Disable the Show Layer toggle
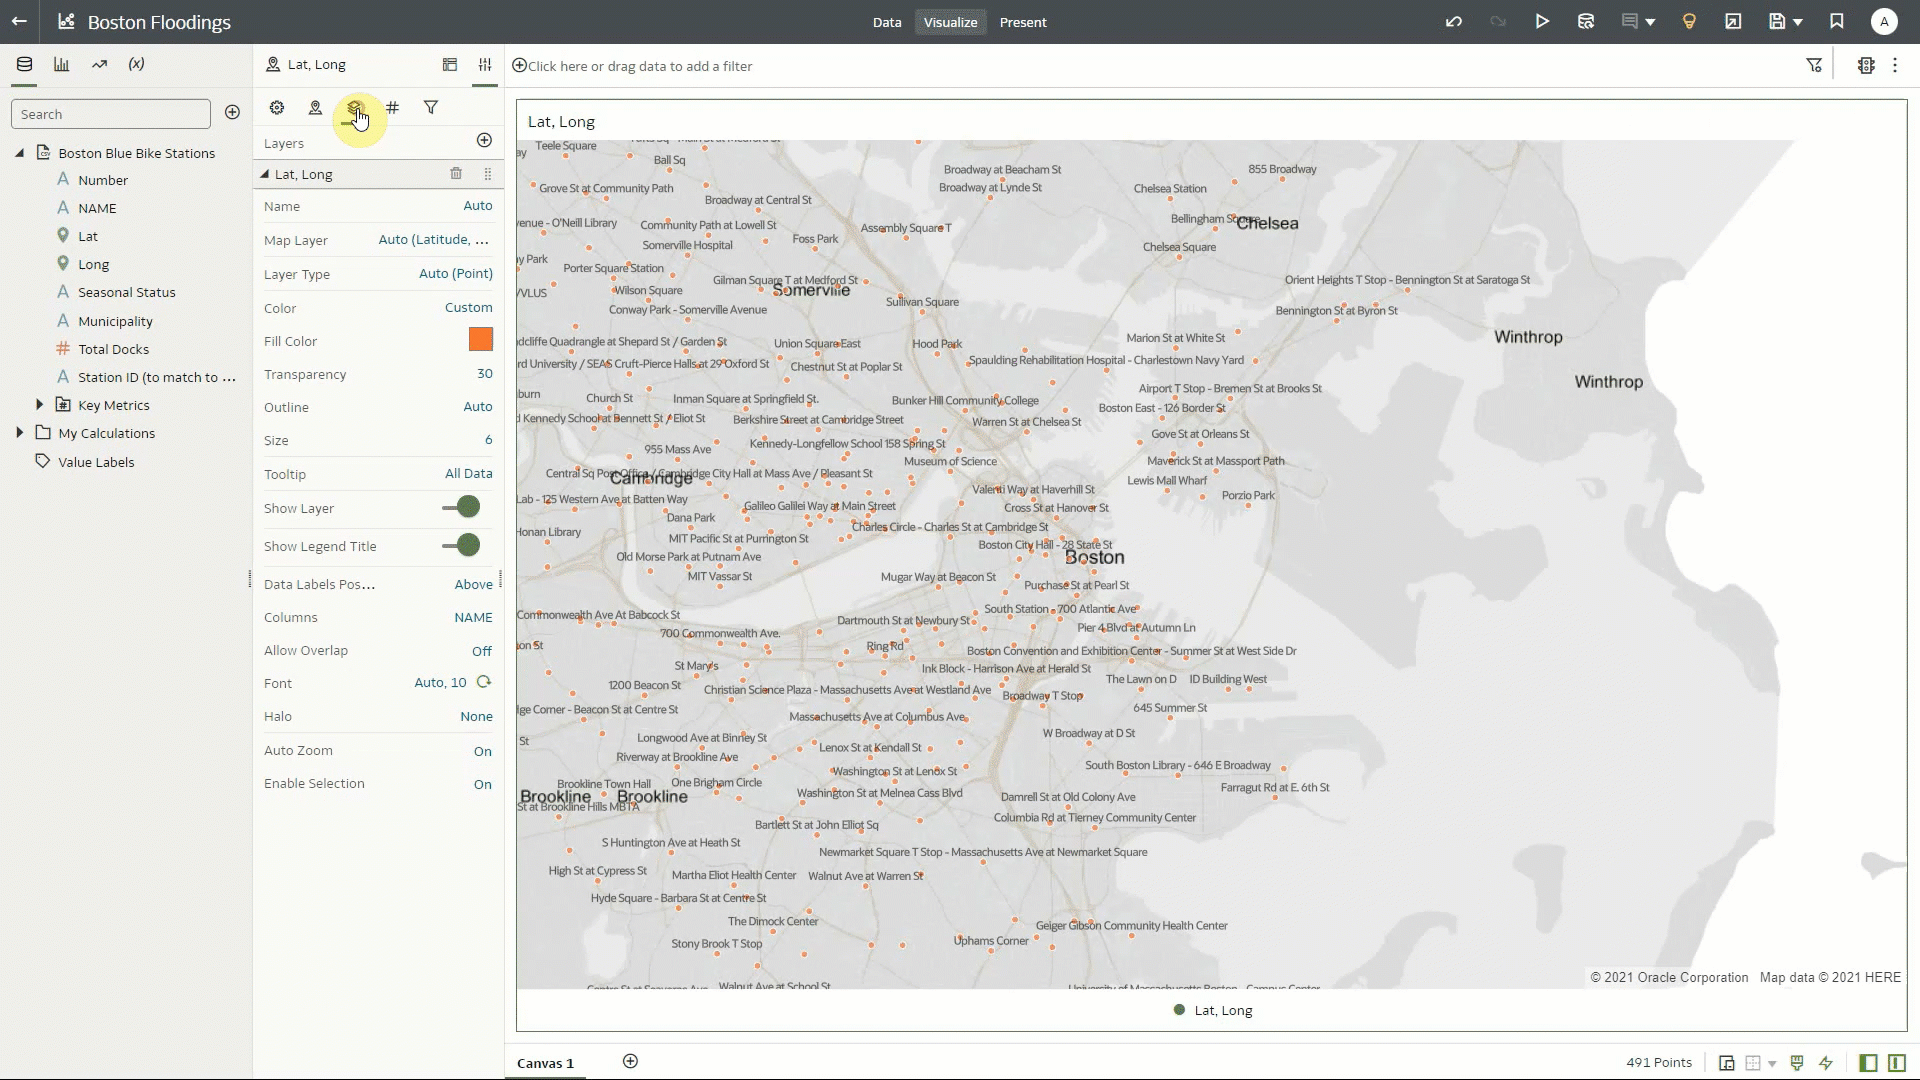This screenshot has height=1080, width=1920. coord(461,508)
